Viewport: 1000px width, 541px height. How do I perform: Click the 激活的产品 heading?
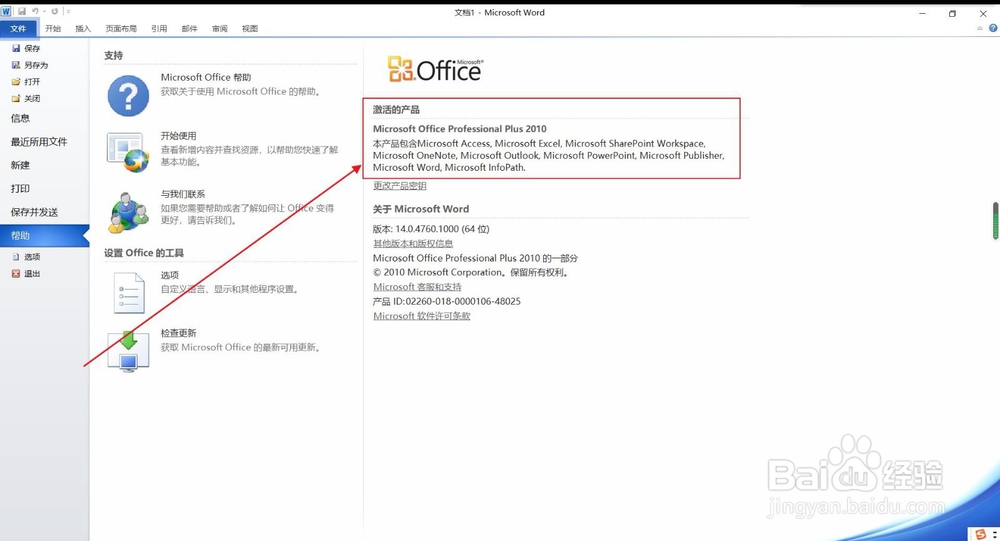[396, 110]
